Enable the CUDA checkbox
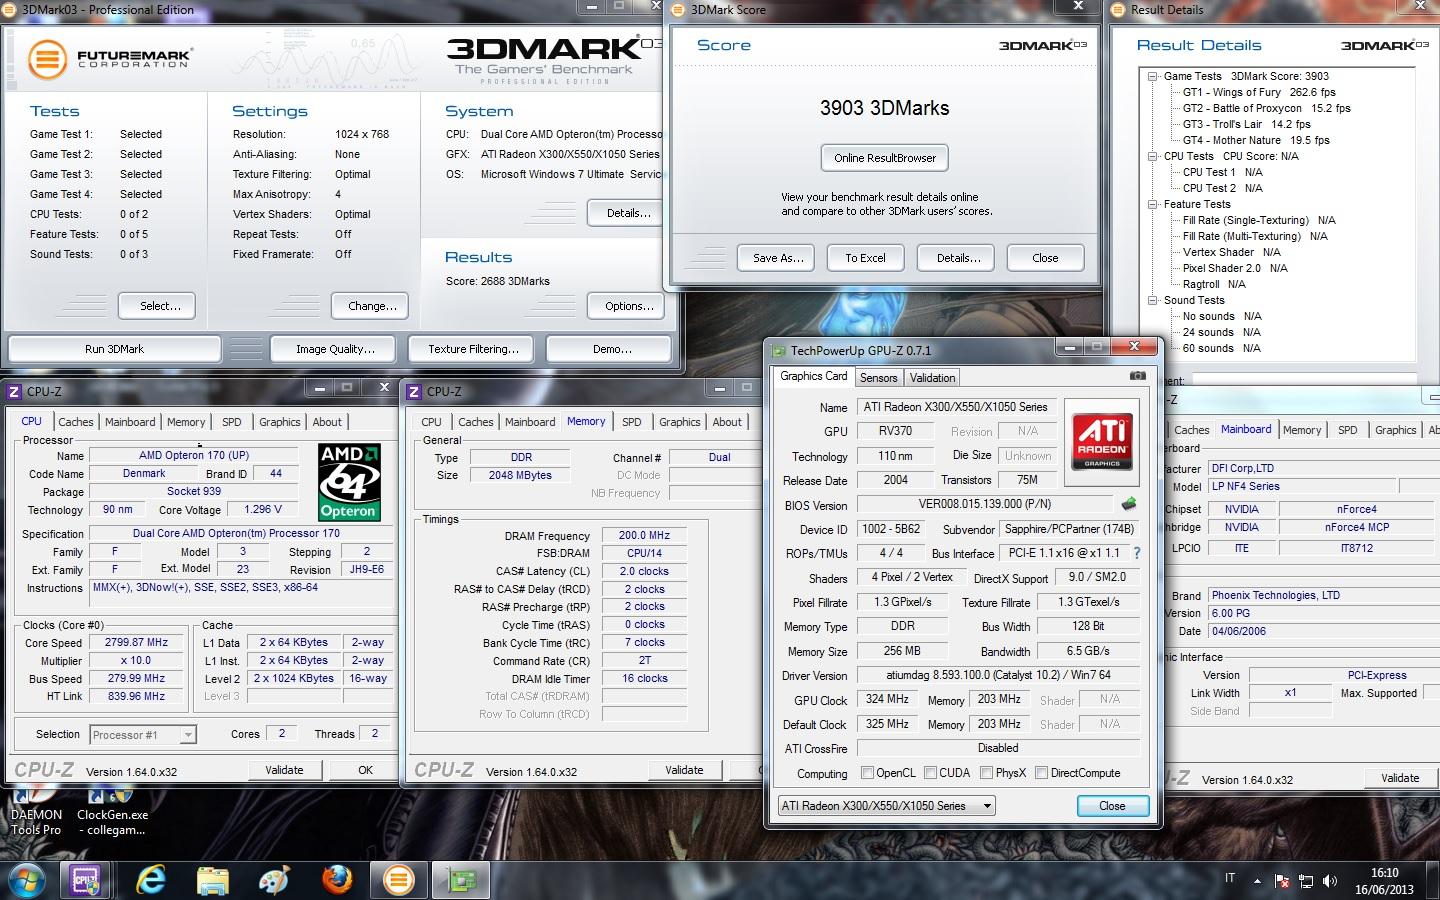 [931, 773]
